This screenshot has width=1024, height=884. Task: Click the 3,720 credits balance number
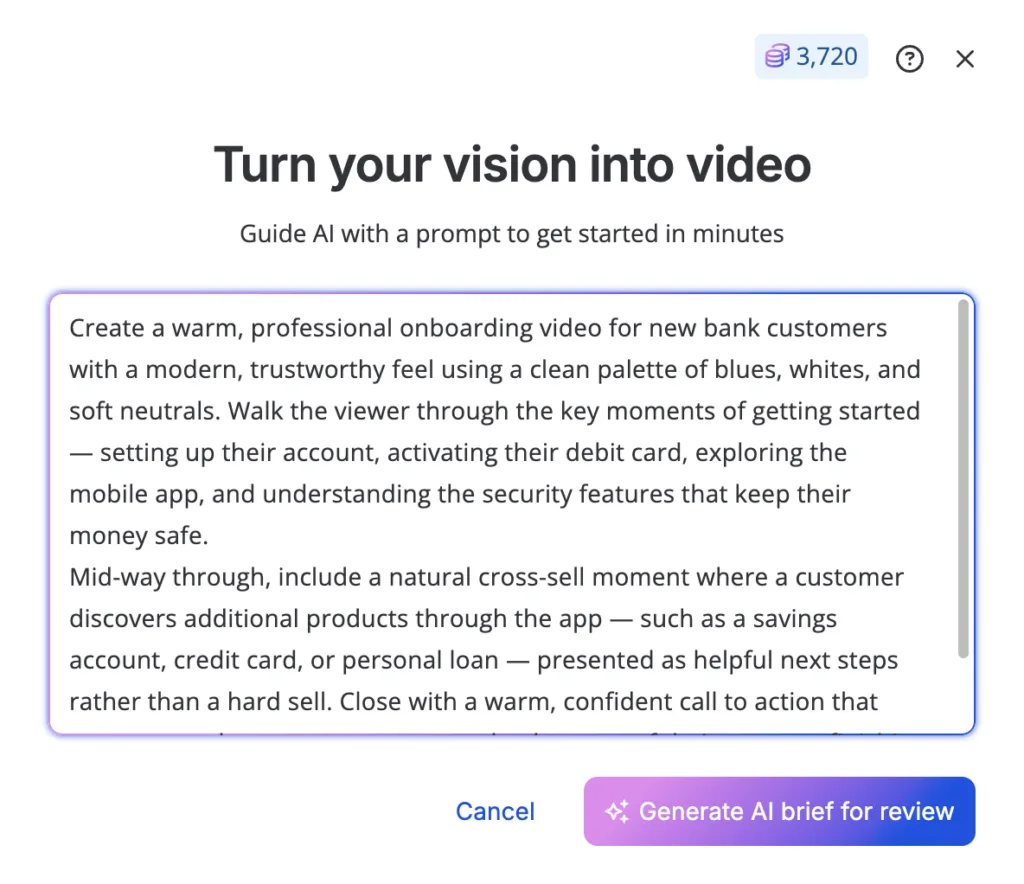[826, 57]
